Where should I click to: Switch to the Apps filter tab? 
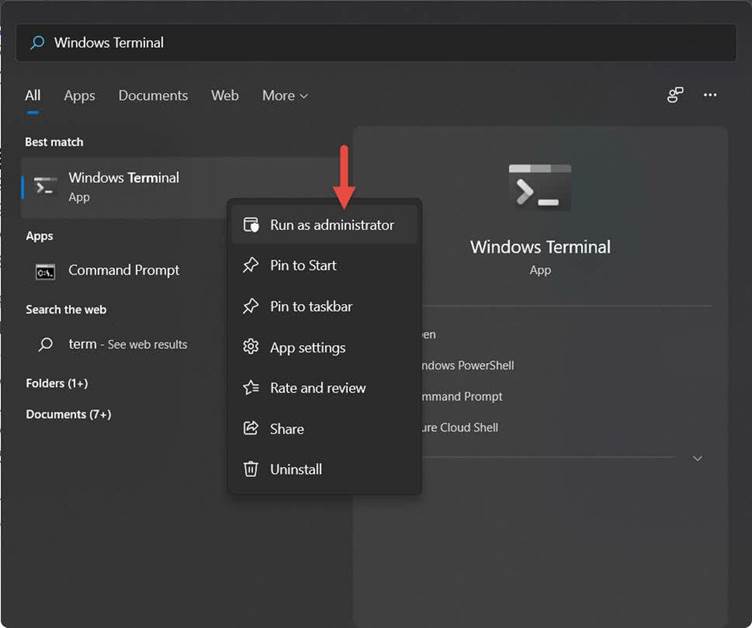coord(80,95)
